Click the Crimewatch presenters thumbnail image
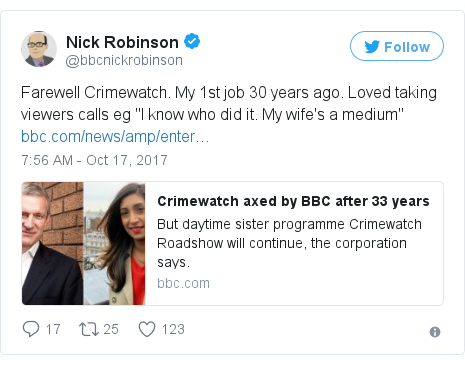Viewport: 465px width, 365px height. (84, 243)
